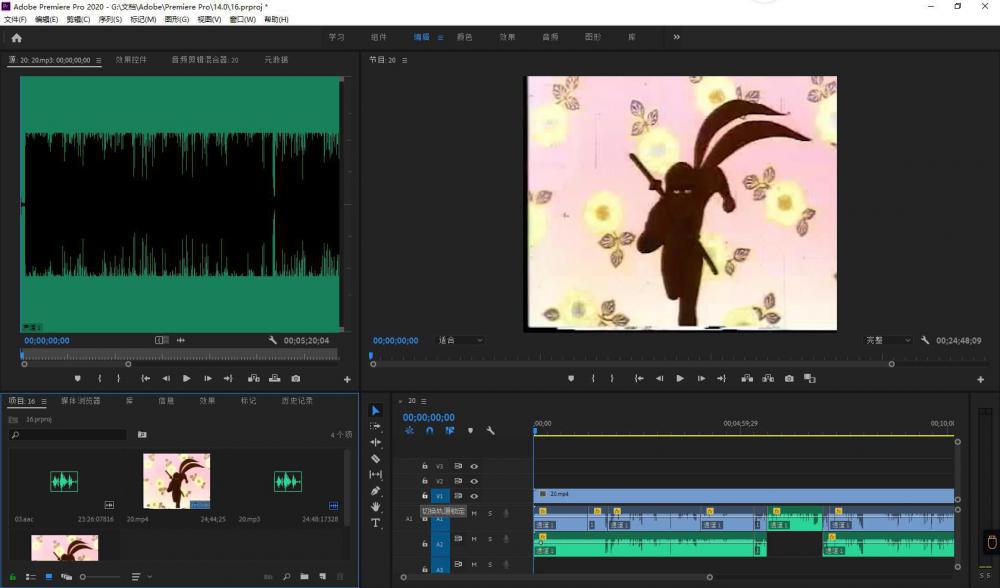Expand the workspace overflow chevrons
Viewport: 1000px width, 588px height.
676,37
